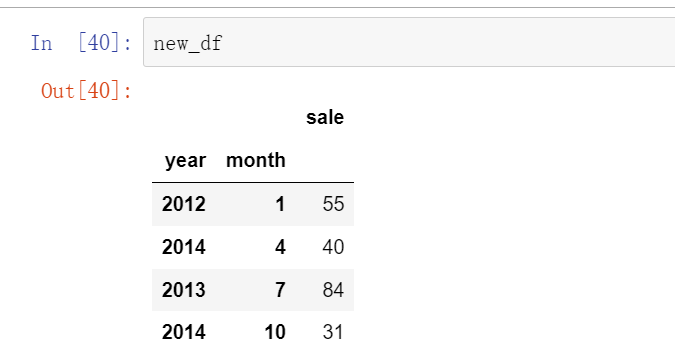Click the sale column header
Screen dimensions: 675x362
coord(325,118)
